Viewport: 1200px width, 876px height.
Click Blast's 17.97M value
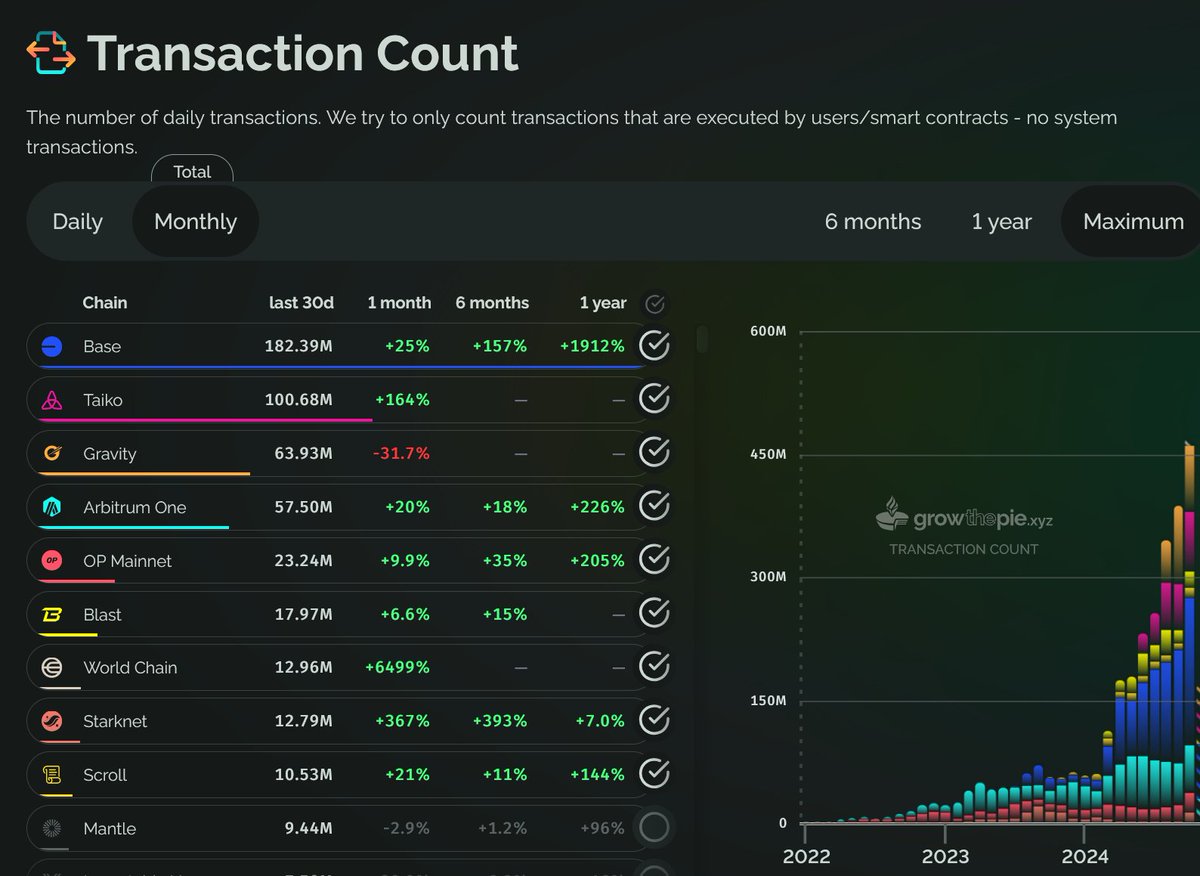pos(304,614)
